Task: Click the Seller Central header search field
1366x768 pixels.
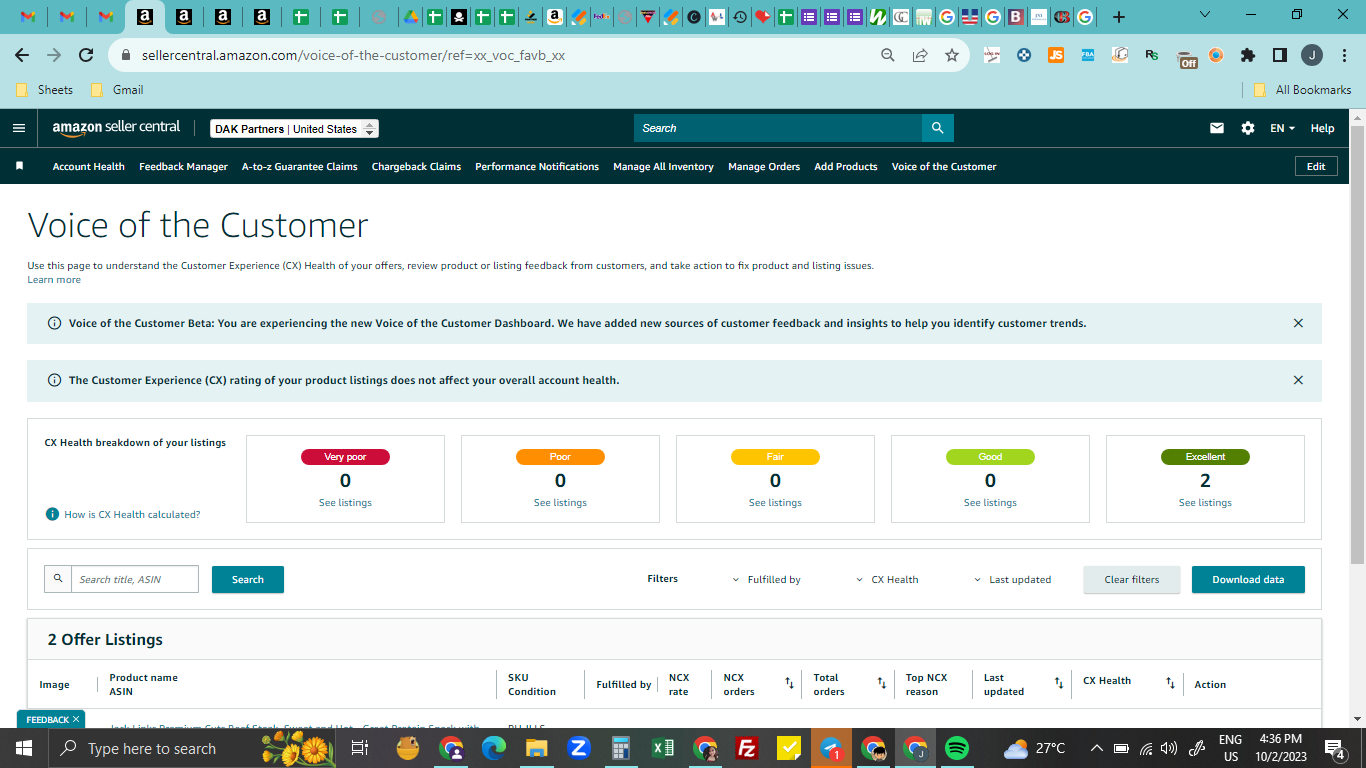Action: pyautogui.click(x=778, y=128)
